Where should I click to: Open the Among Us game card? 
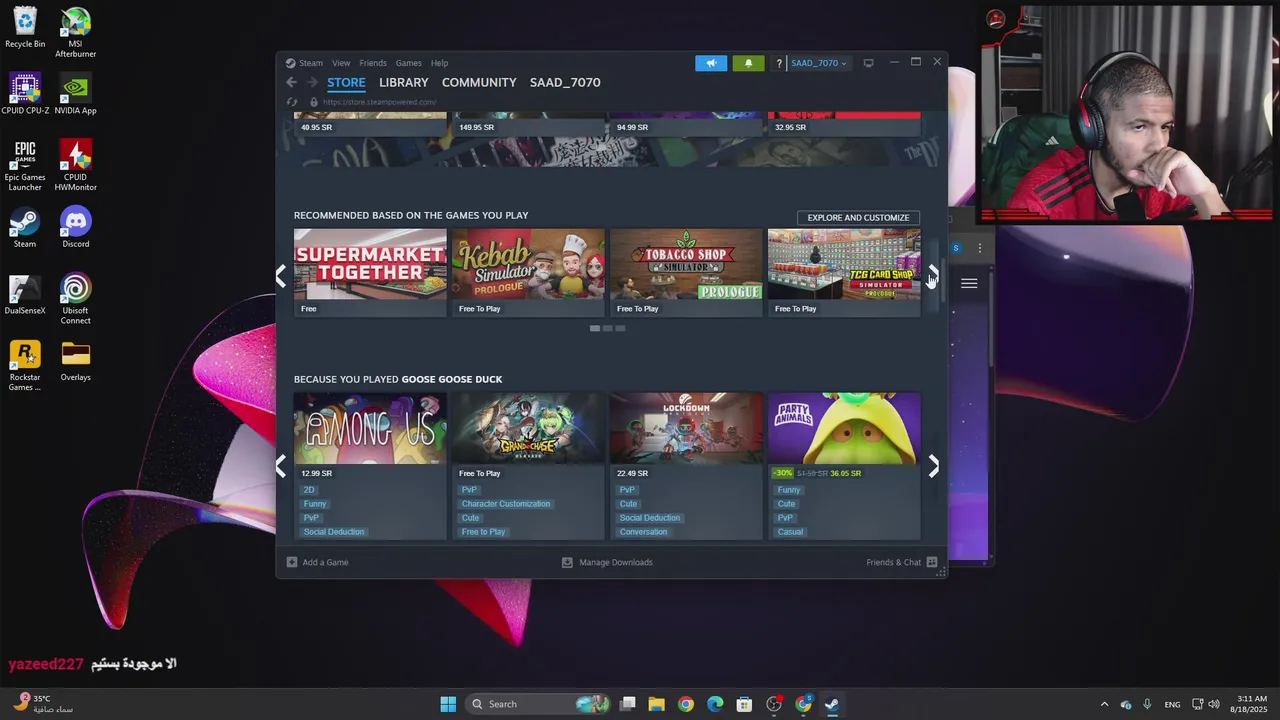click(370, 466)
